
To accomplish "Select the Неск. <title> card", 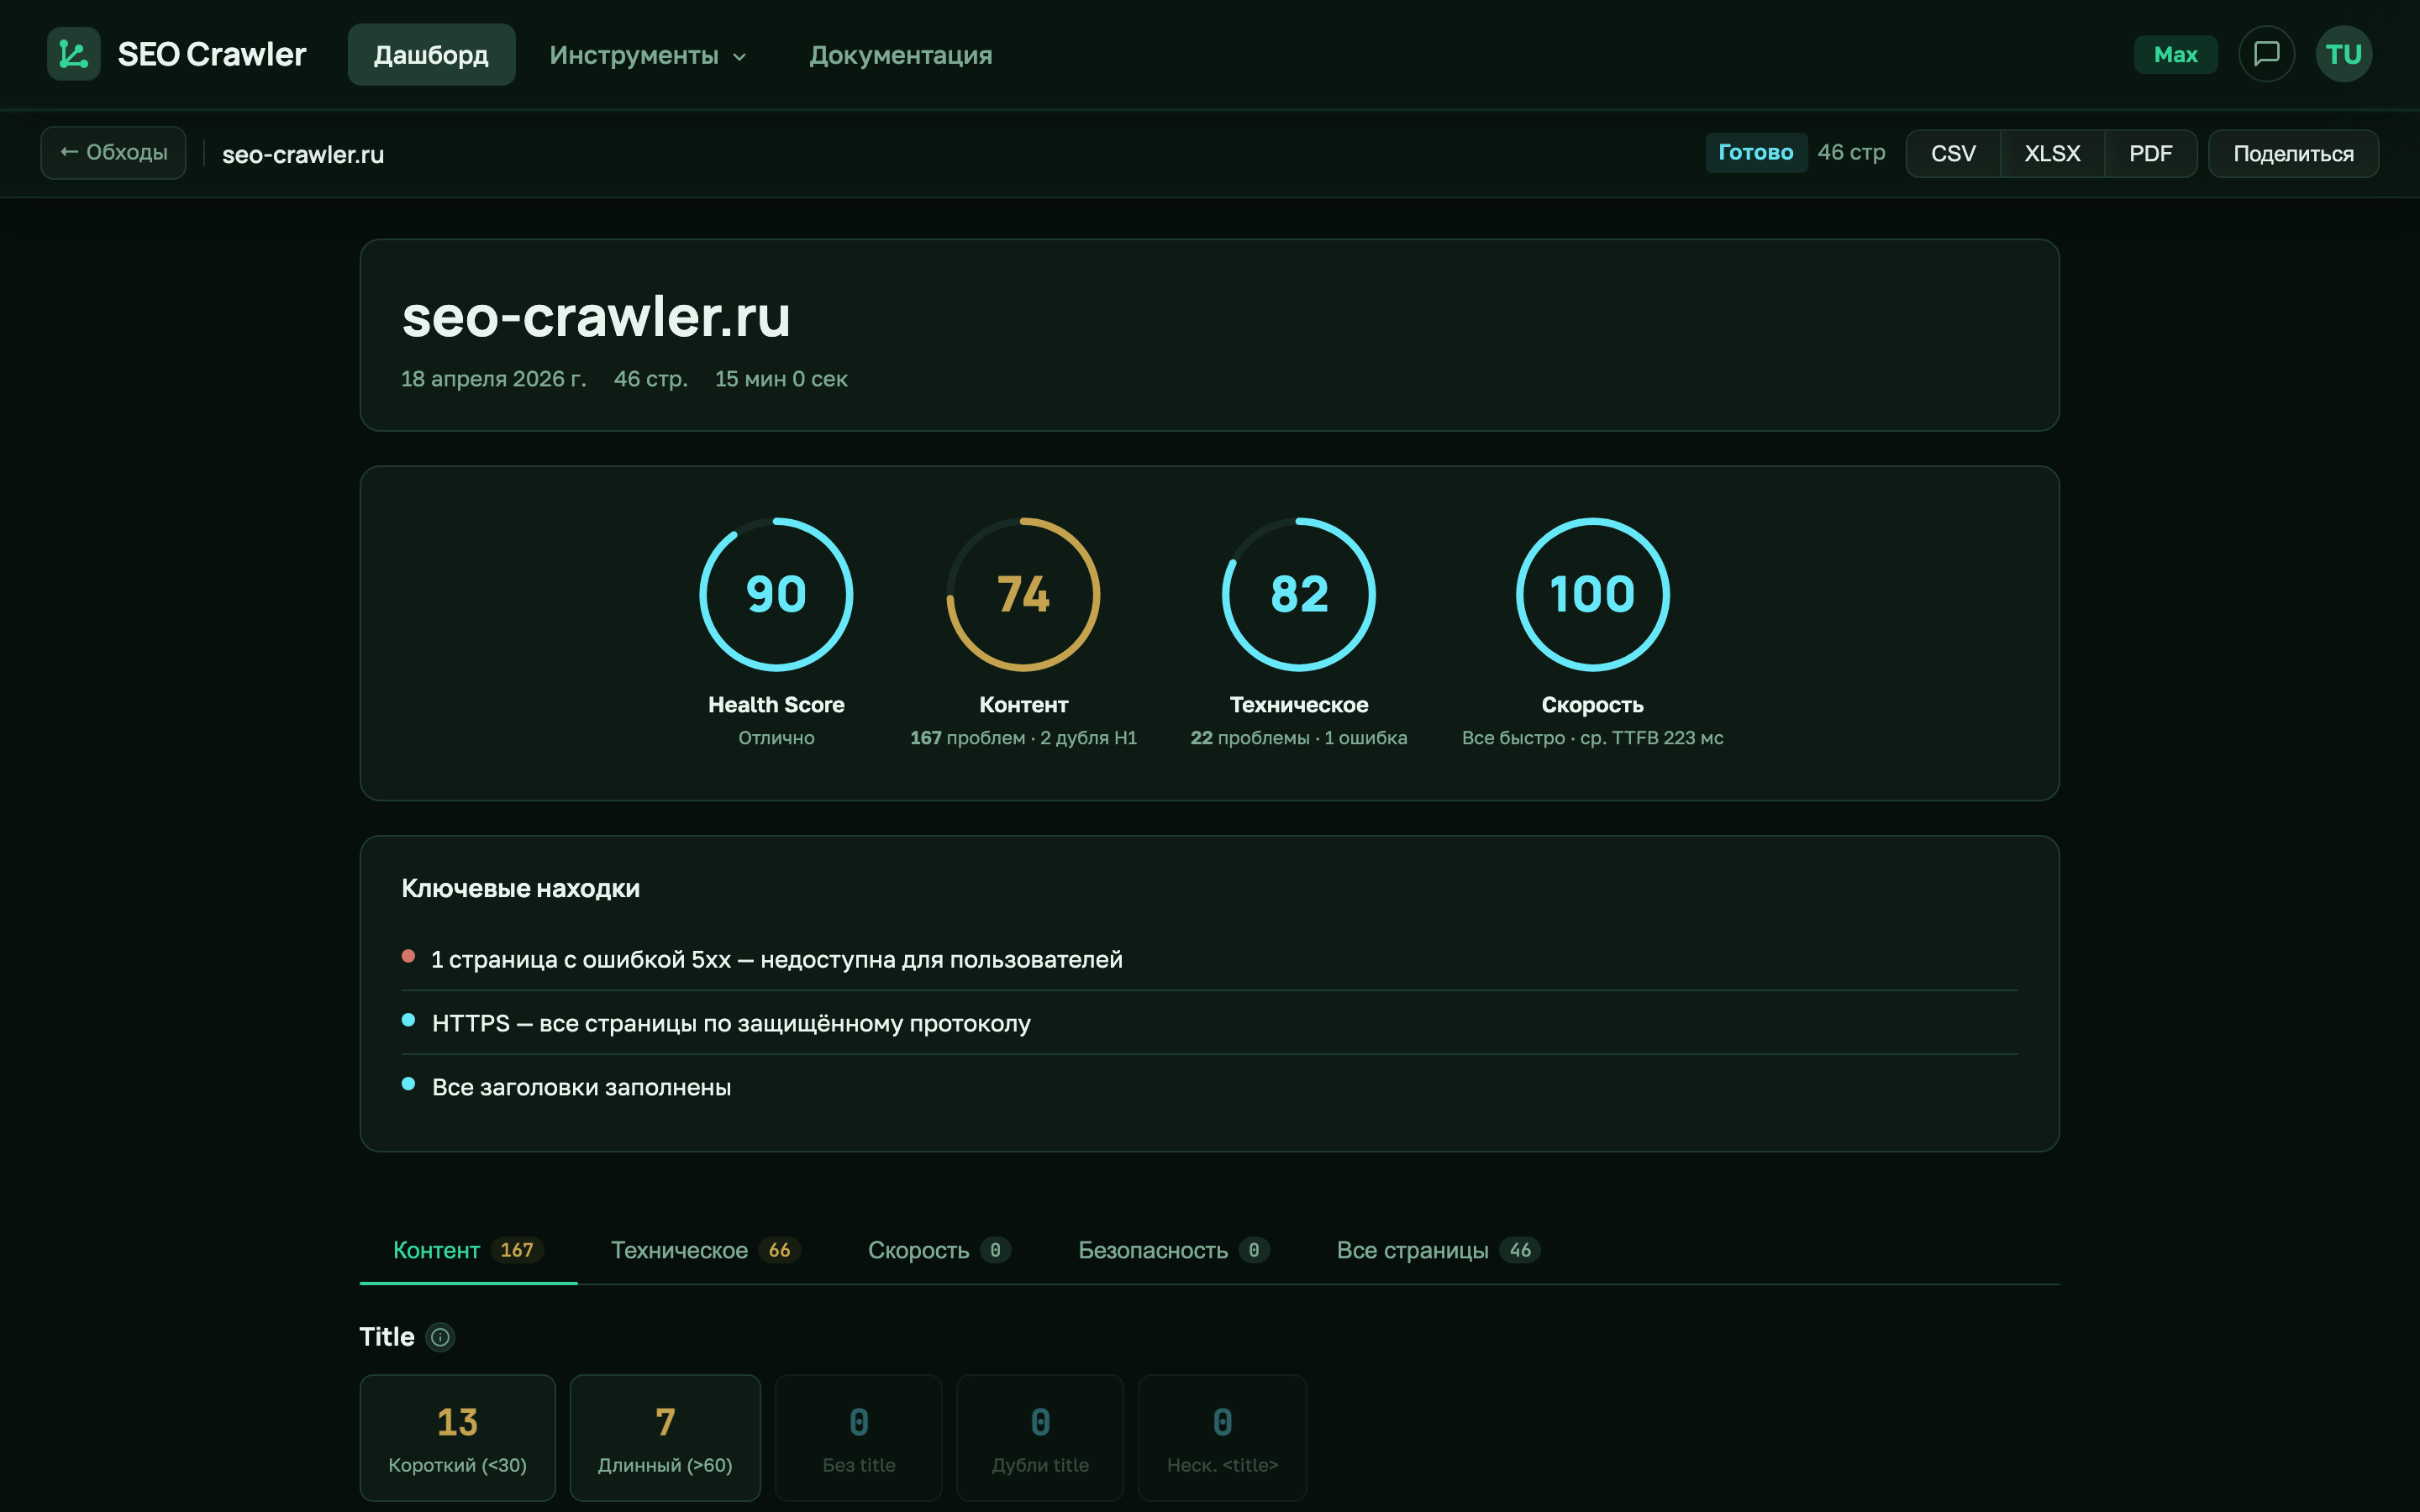I will (x=1222, y=1437).
